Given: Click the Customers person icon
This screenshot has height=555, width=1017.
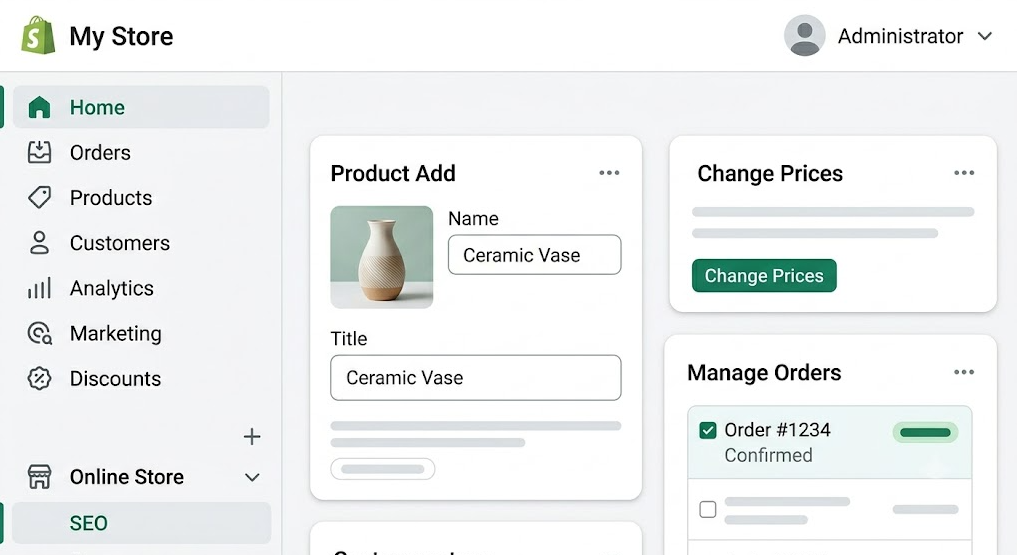Looking at the screenshot, I should tap(40, 242).
